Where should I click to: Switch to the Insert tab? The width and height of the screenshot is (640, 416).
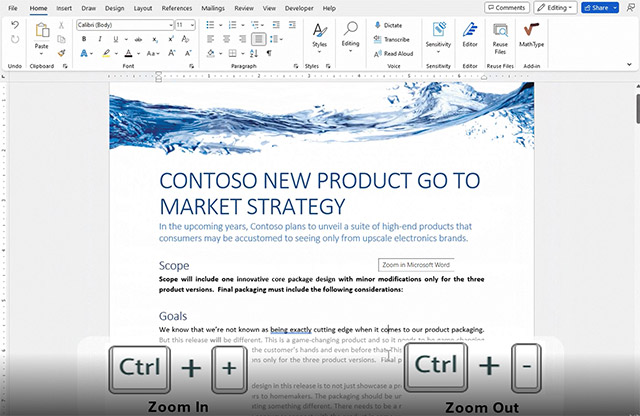click(64, 8)
